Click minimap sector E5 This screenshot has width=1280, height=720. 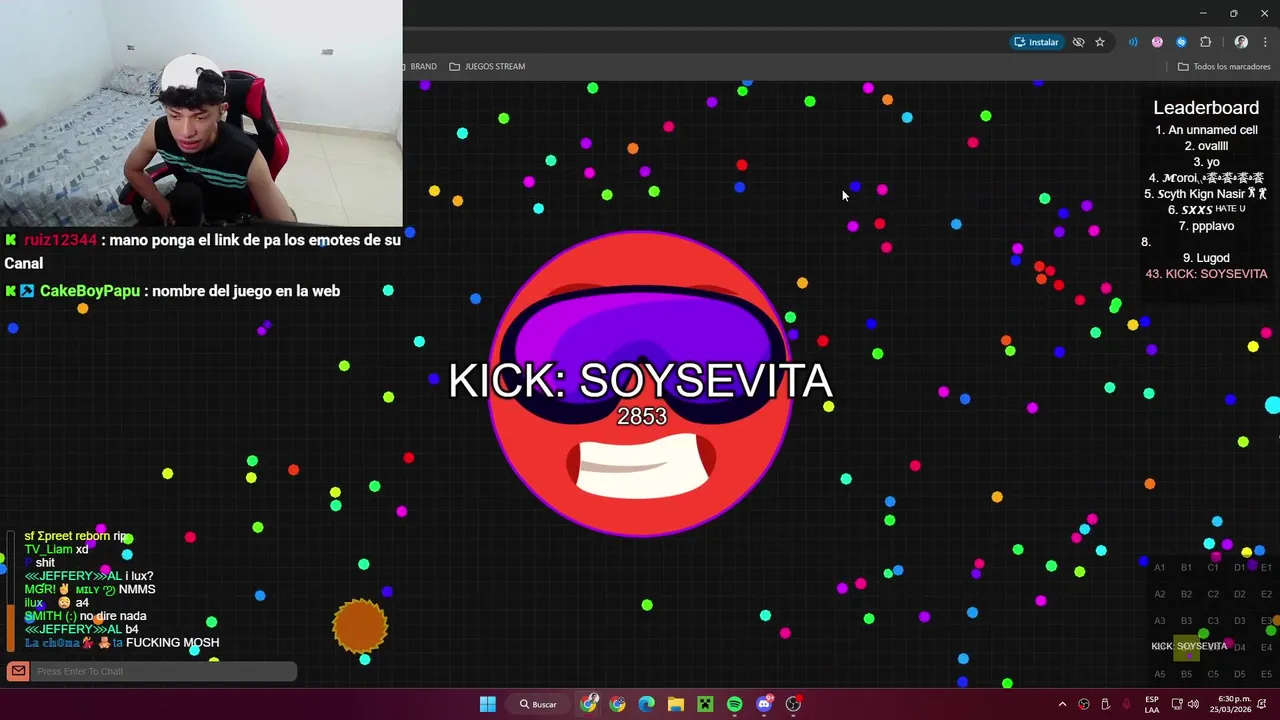tap(1266, 674)
